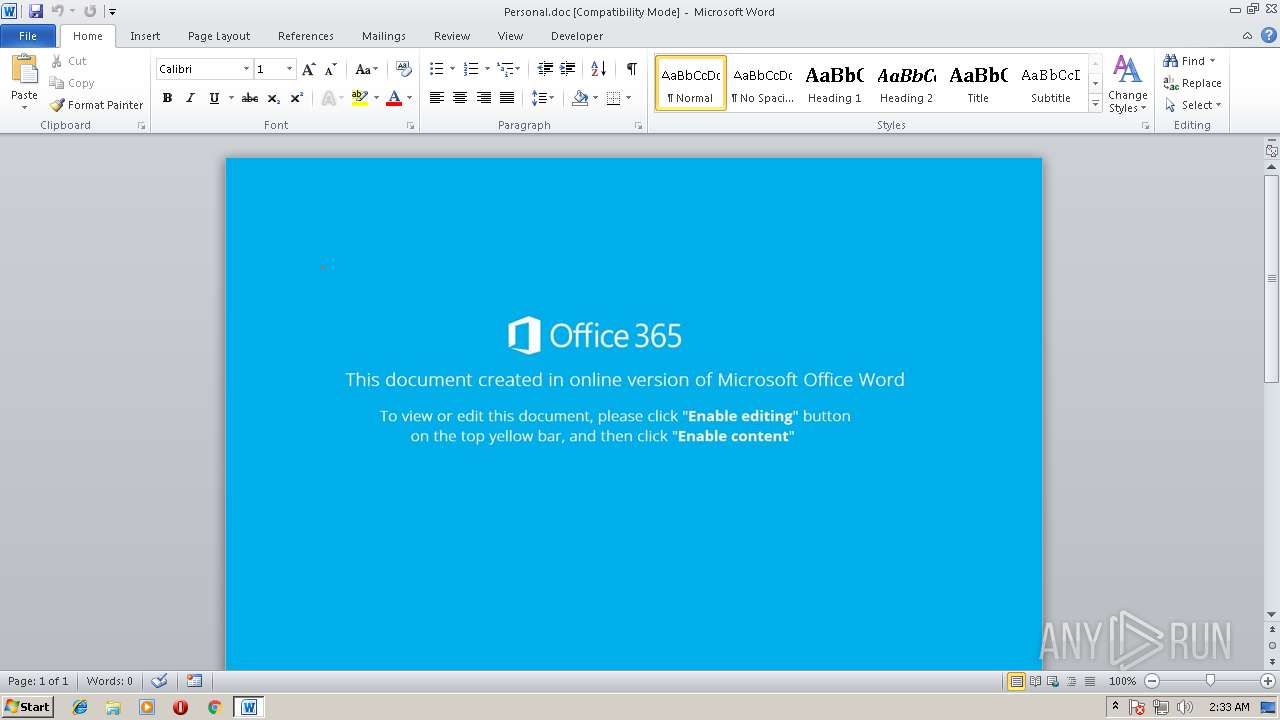Open the File tab
Viewport: 1280px width, 720px height.
point(28,36)
